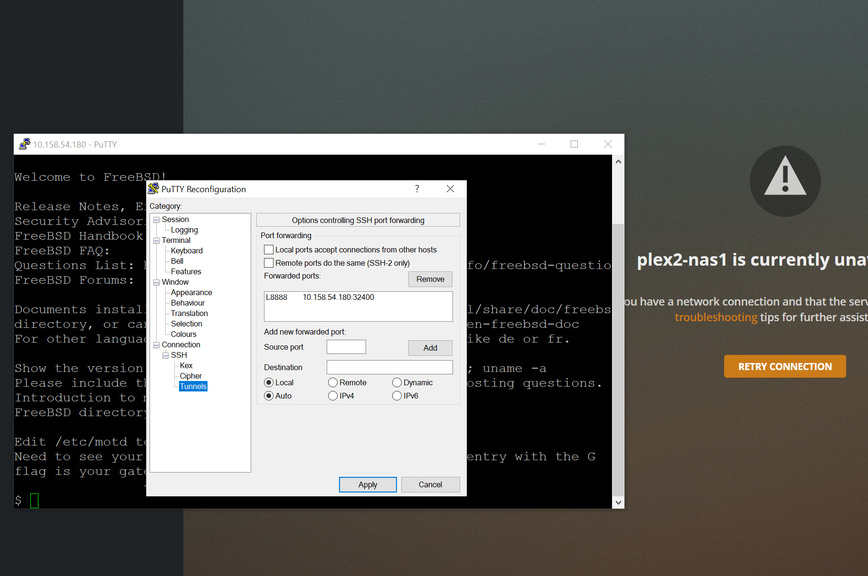Open the Appearance category
The width and height of the screenshot is (868, 576).
pos(192,292)
